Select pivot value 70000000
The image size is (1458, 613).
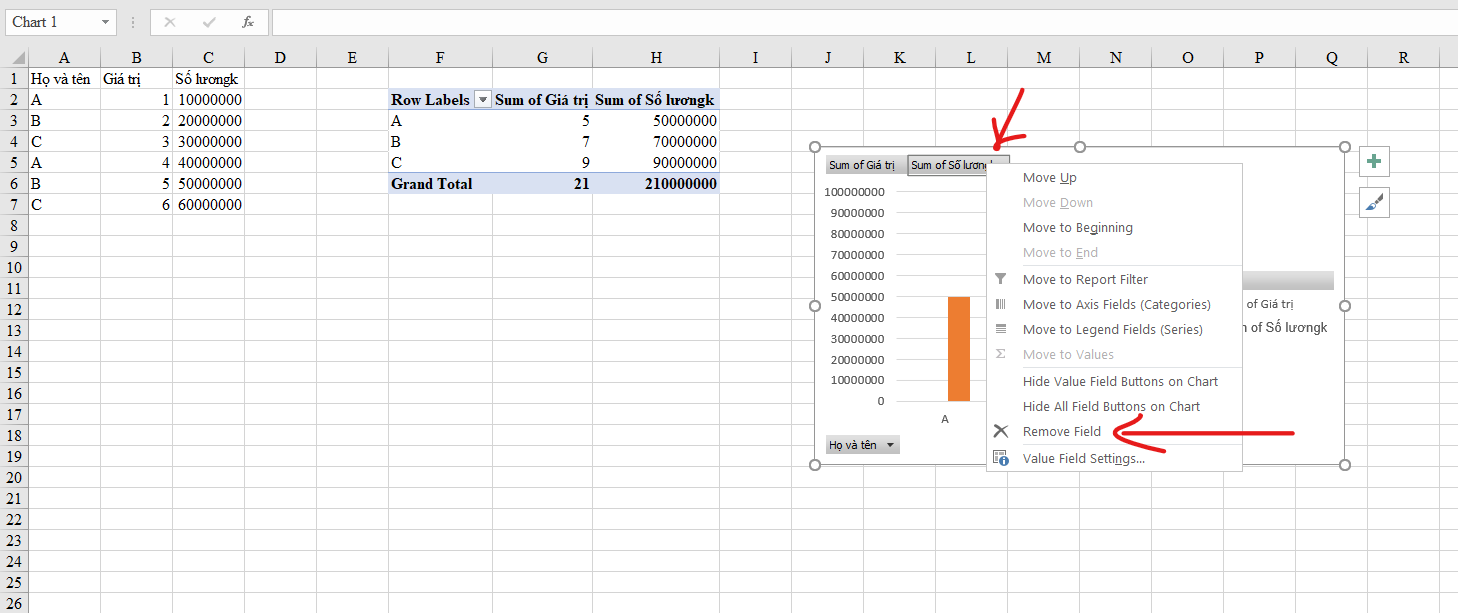click(655, 141)
